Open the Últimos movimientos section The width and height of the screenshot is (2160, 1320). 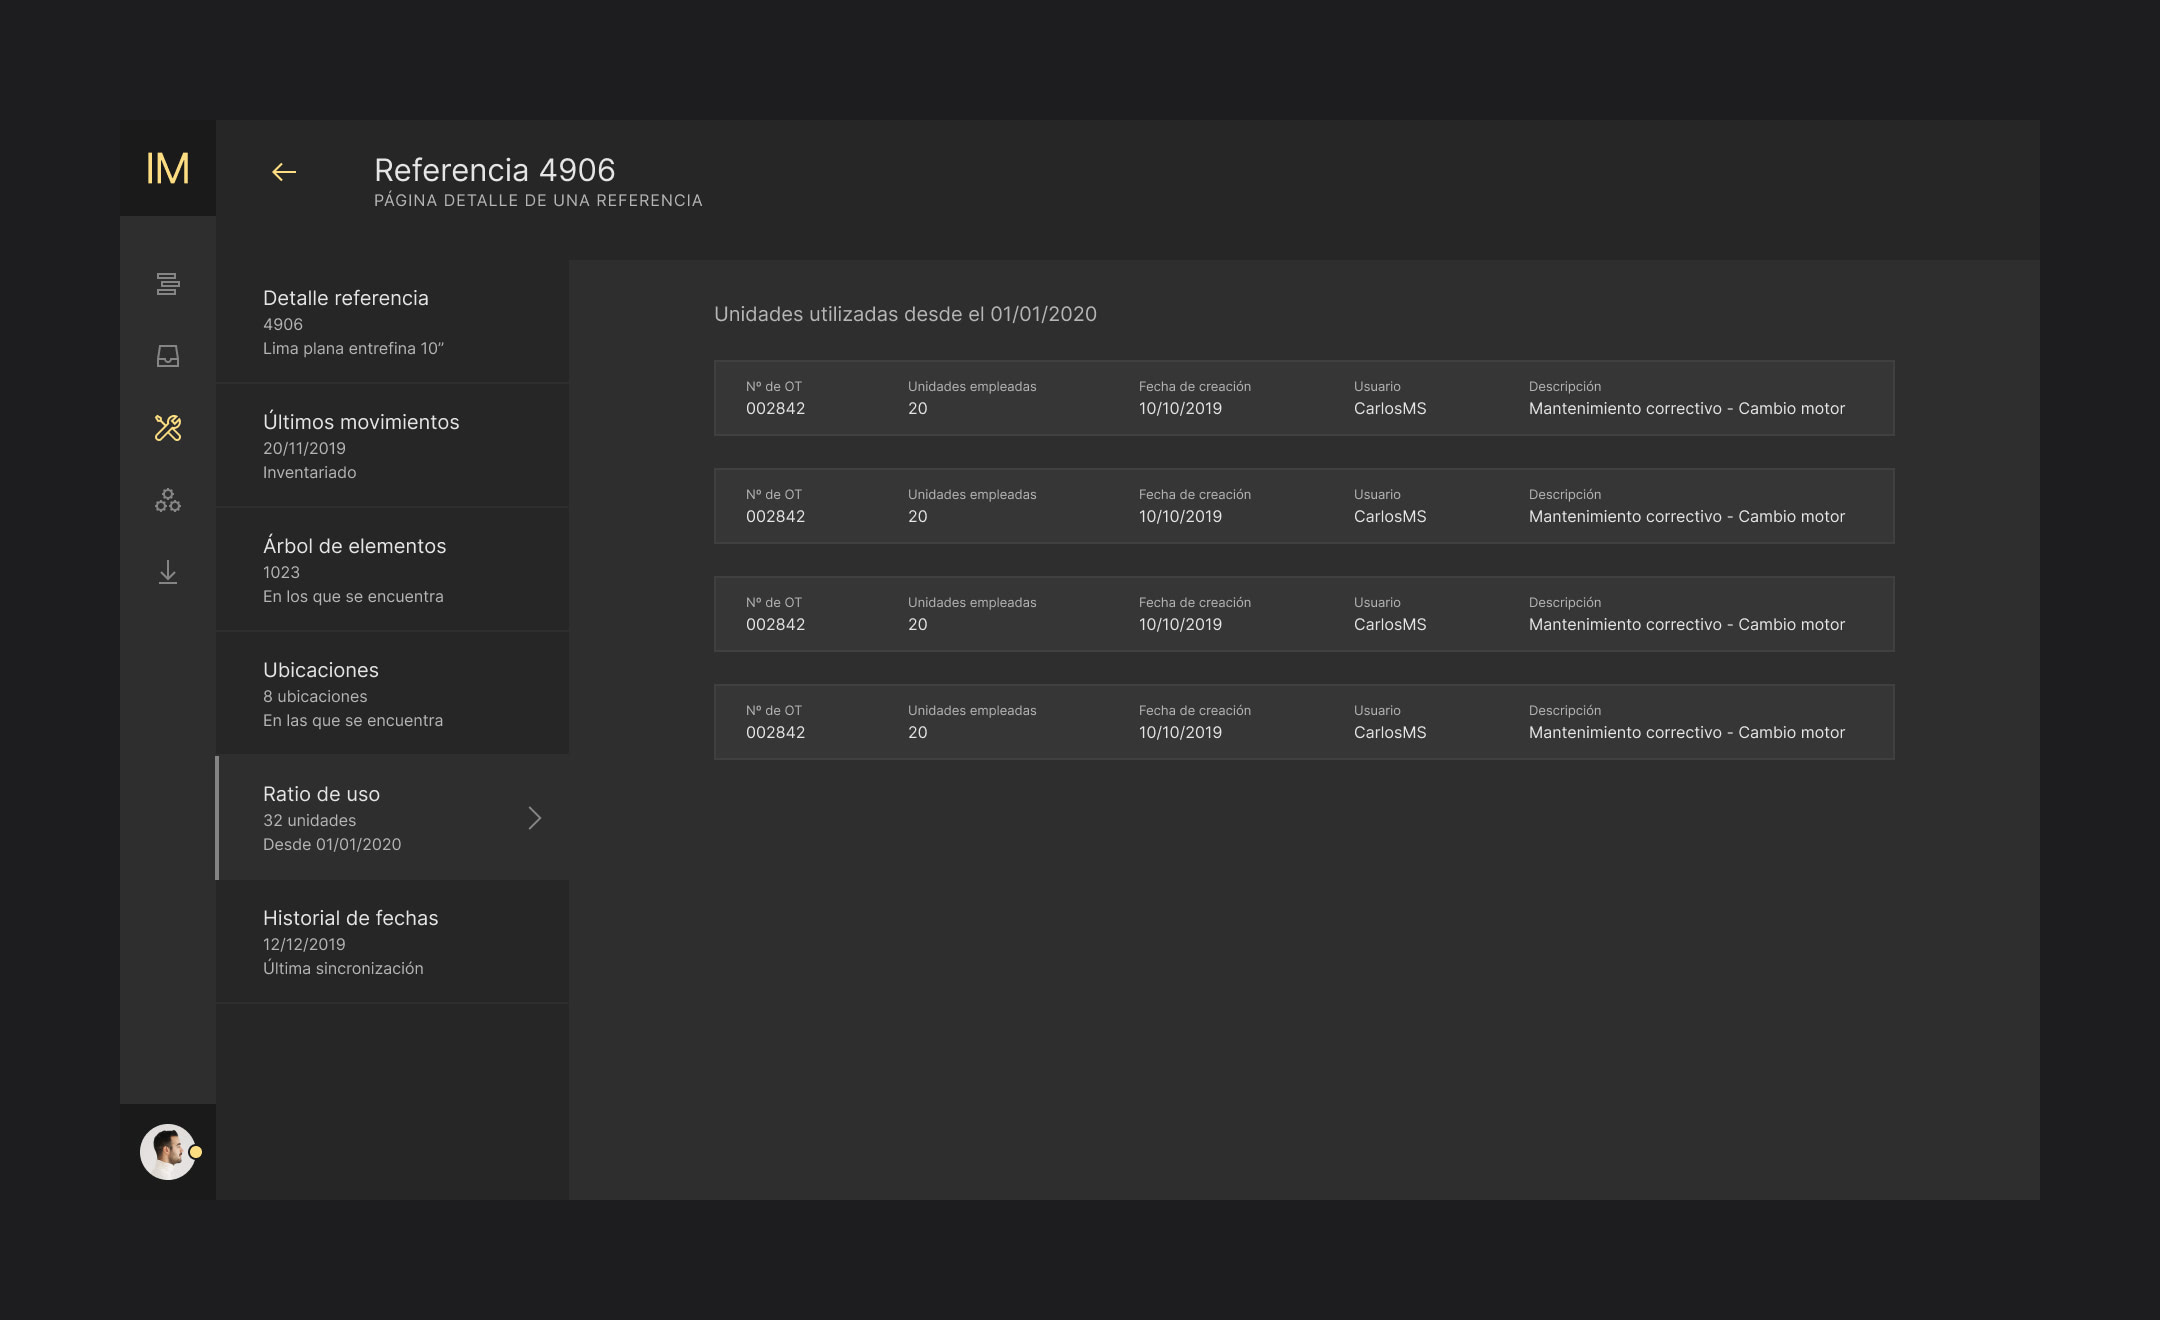tap(392, 446)
